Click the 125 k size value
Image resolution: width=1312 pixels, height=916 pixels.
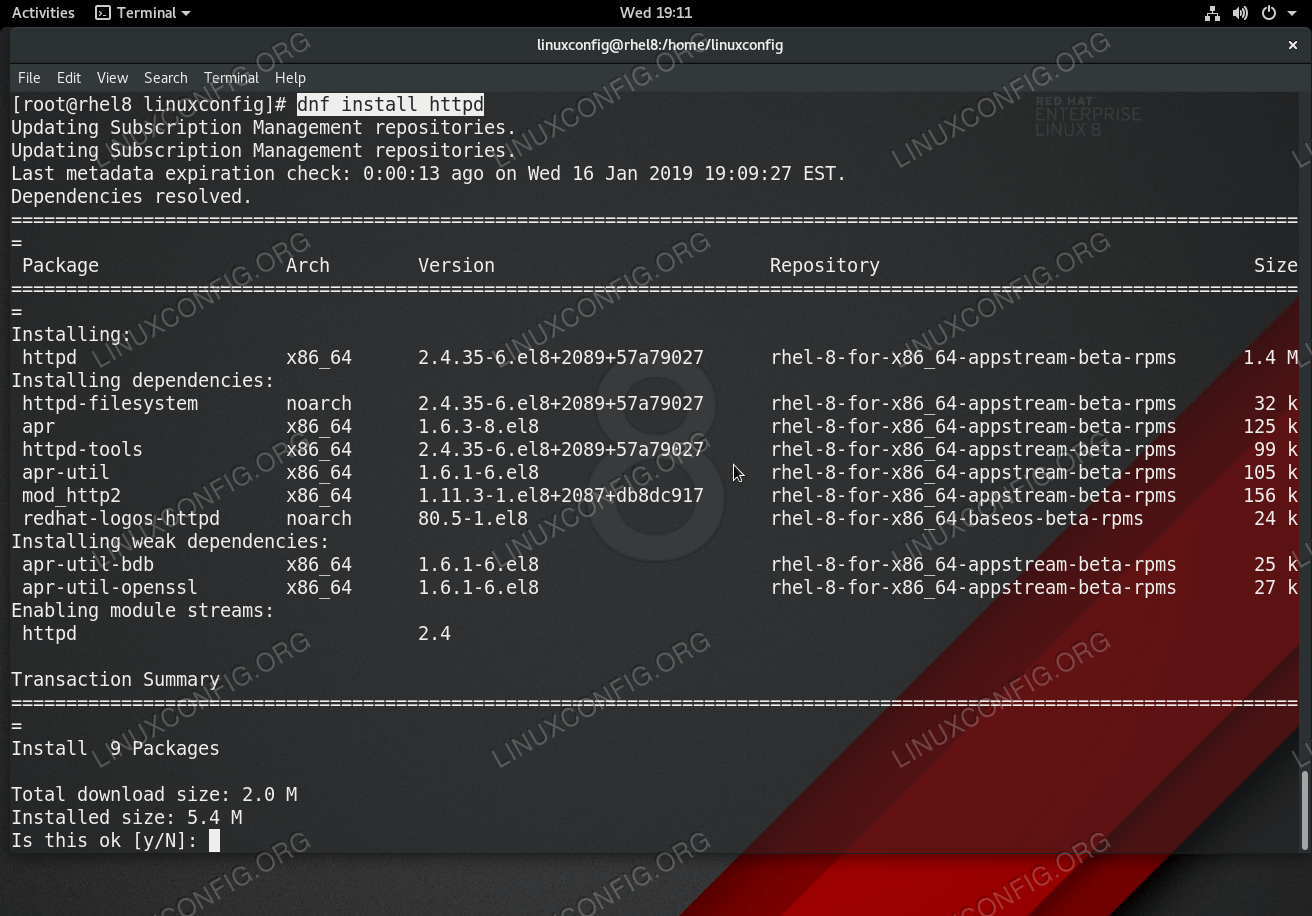[x=1270, y=427]
